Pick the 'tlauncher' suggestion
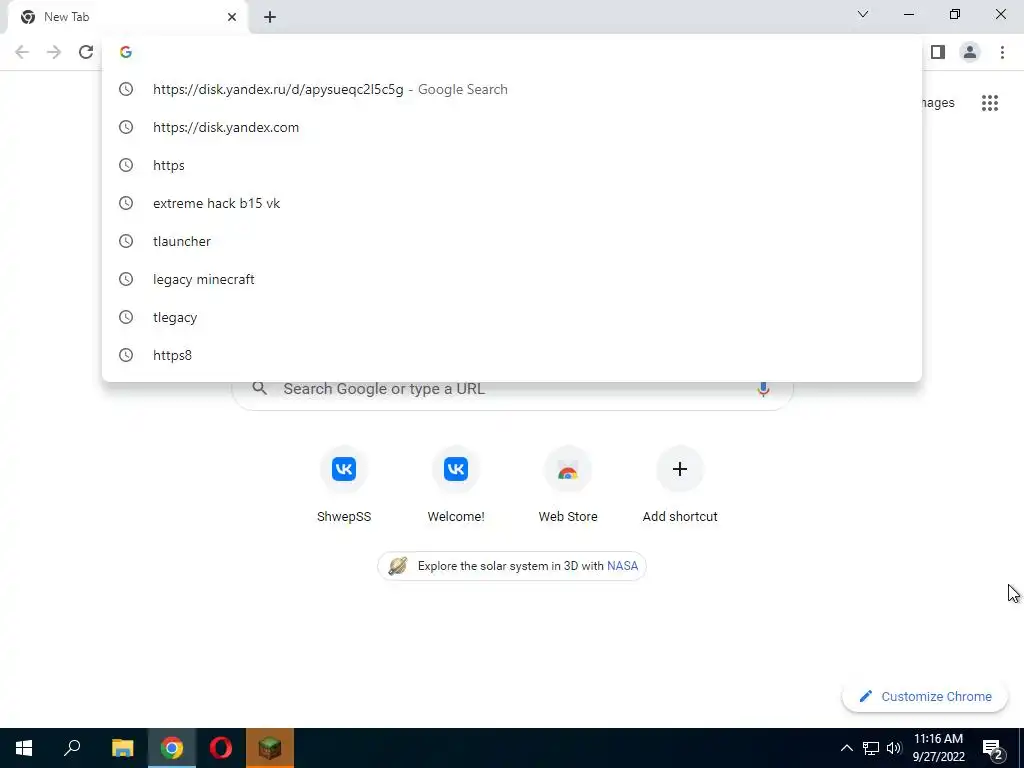 pos(512,241)
